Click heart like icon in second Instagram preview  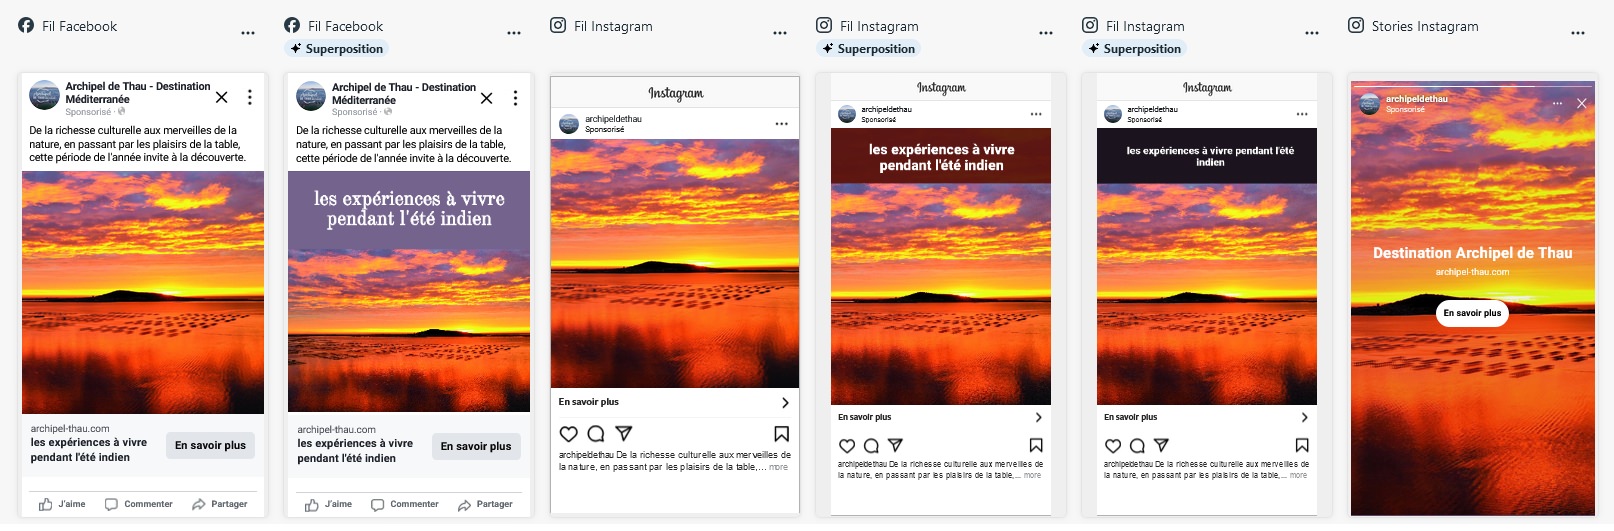click(x=847, y=446)
